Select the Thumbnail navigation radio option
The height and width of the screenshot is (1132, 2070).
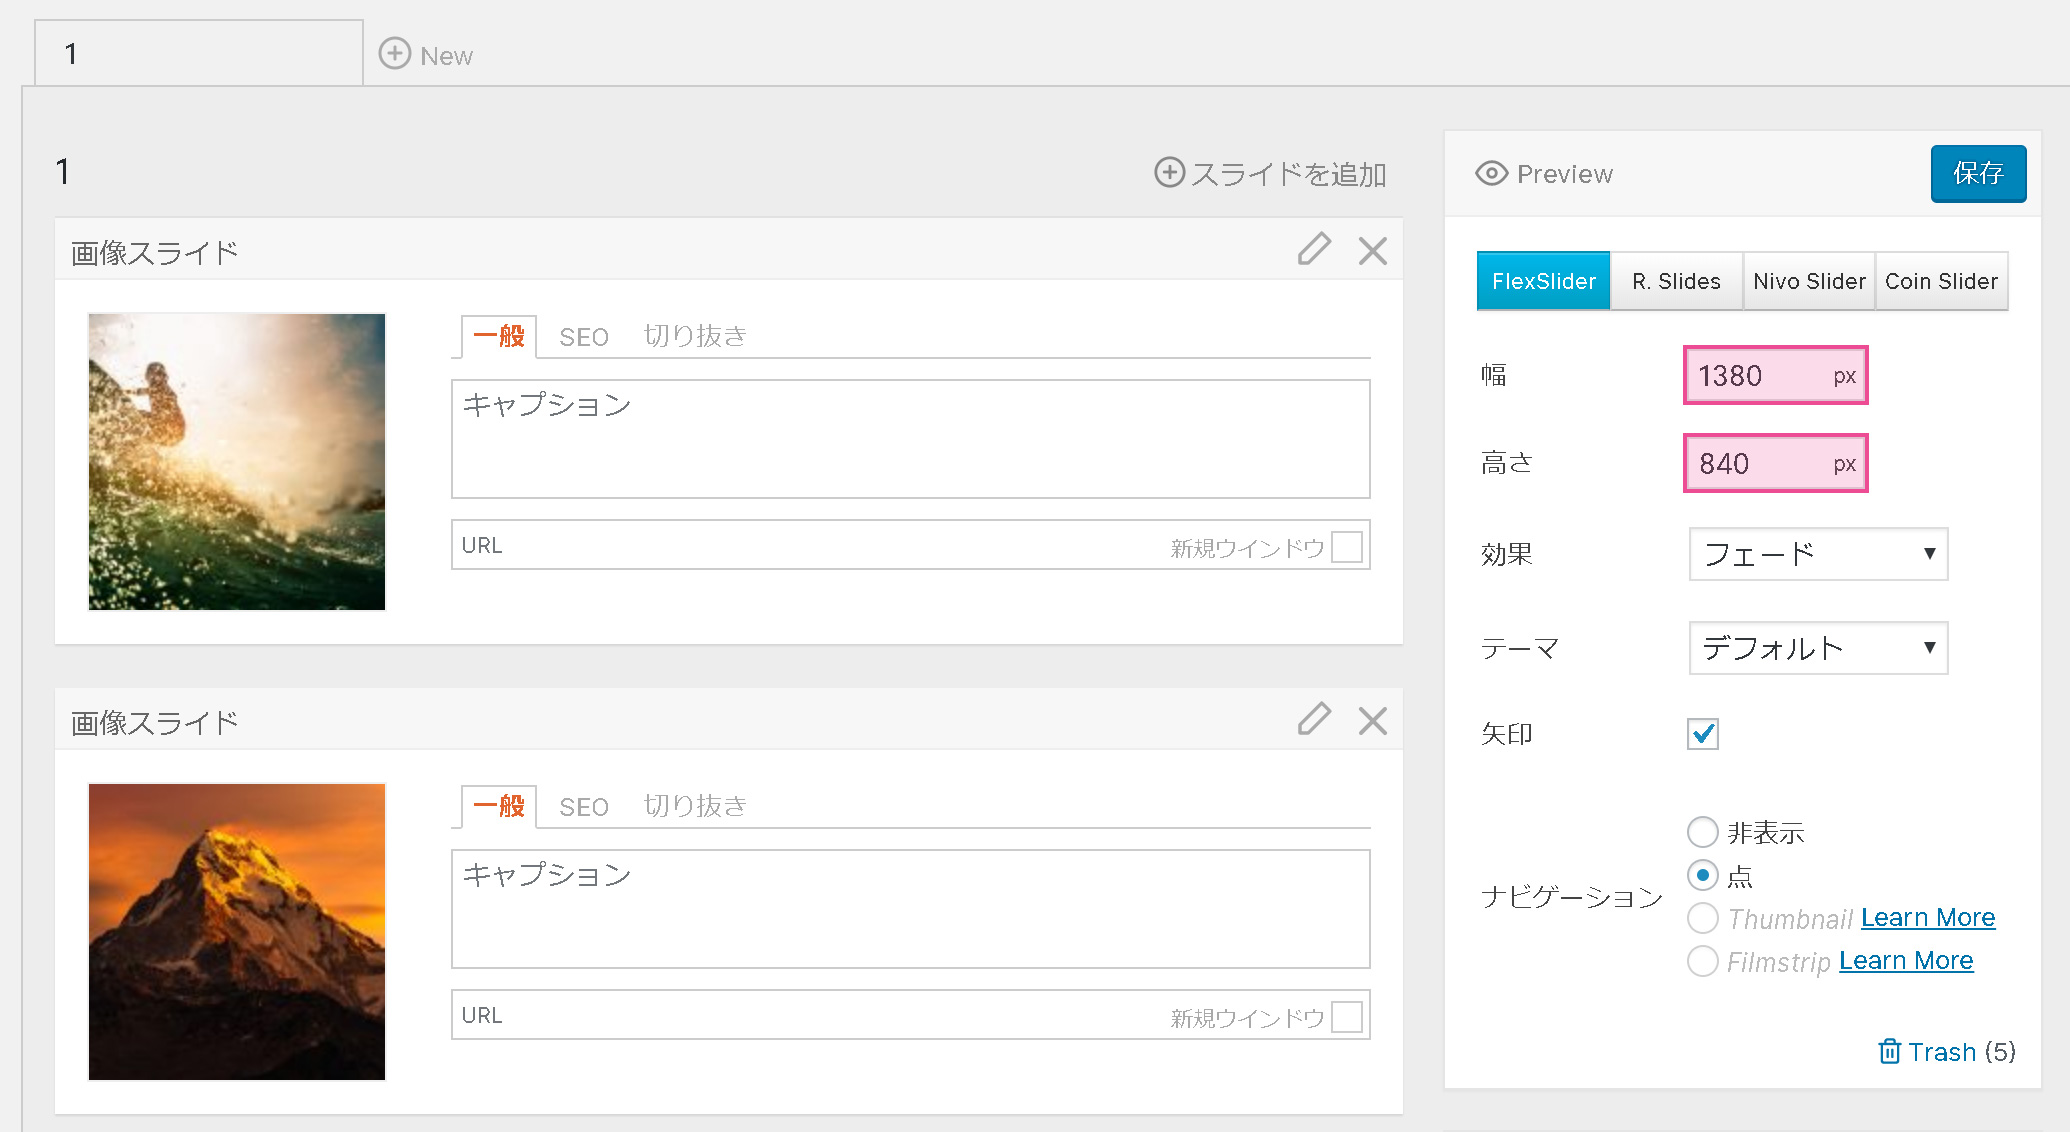point(1702,918)
